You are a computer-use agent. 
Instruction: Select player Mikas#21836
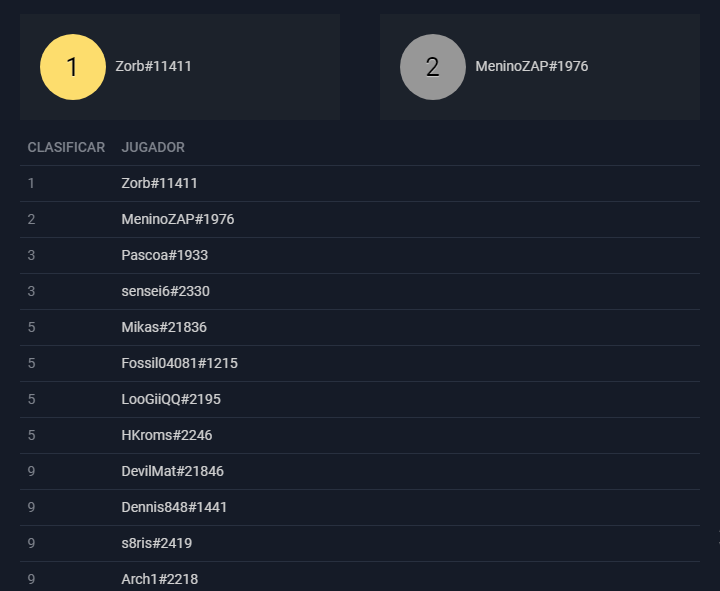pyautogui.click(x=164, y=327)
